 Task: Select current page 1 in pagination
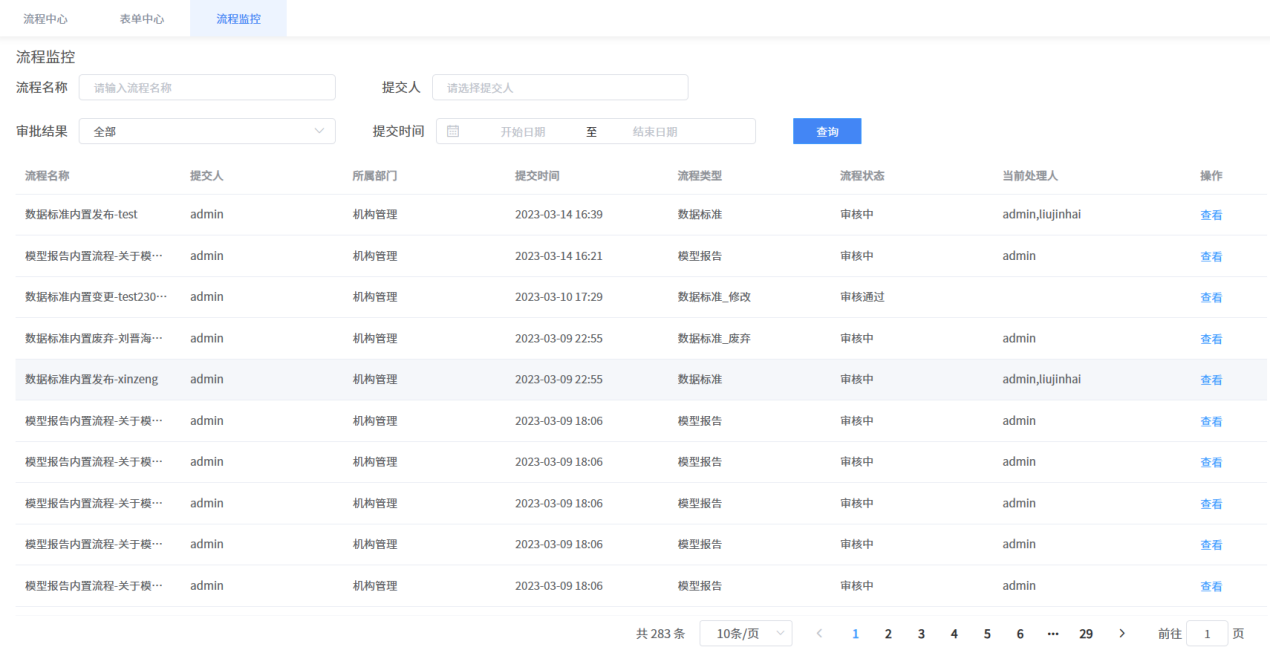pyautogui.click(x=855, y=633)
